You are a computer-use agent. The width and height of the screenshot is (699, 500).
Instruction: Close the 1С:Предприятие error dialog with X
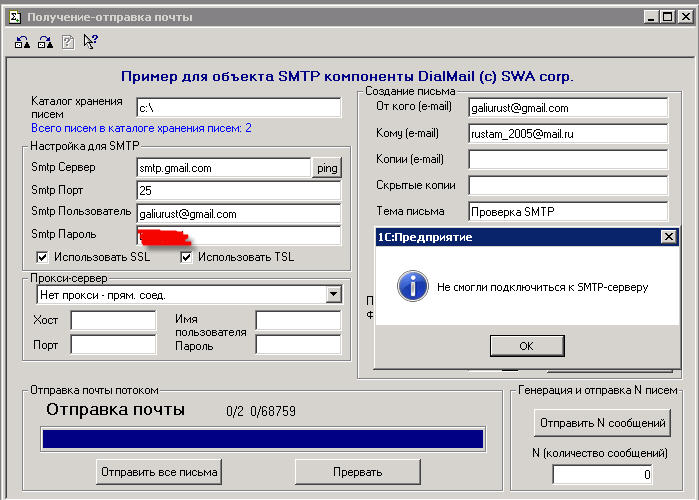click(x=667, y=237)
